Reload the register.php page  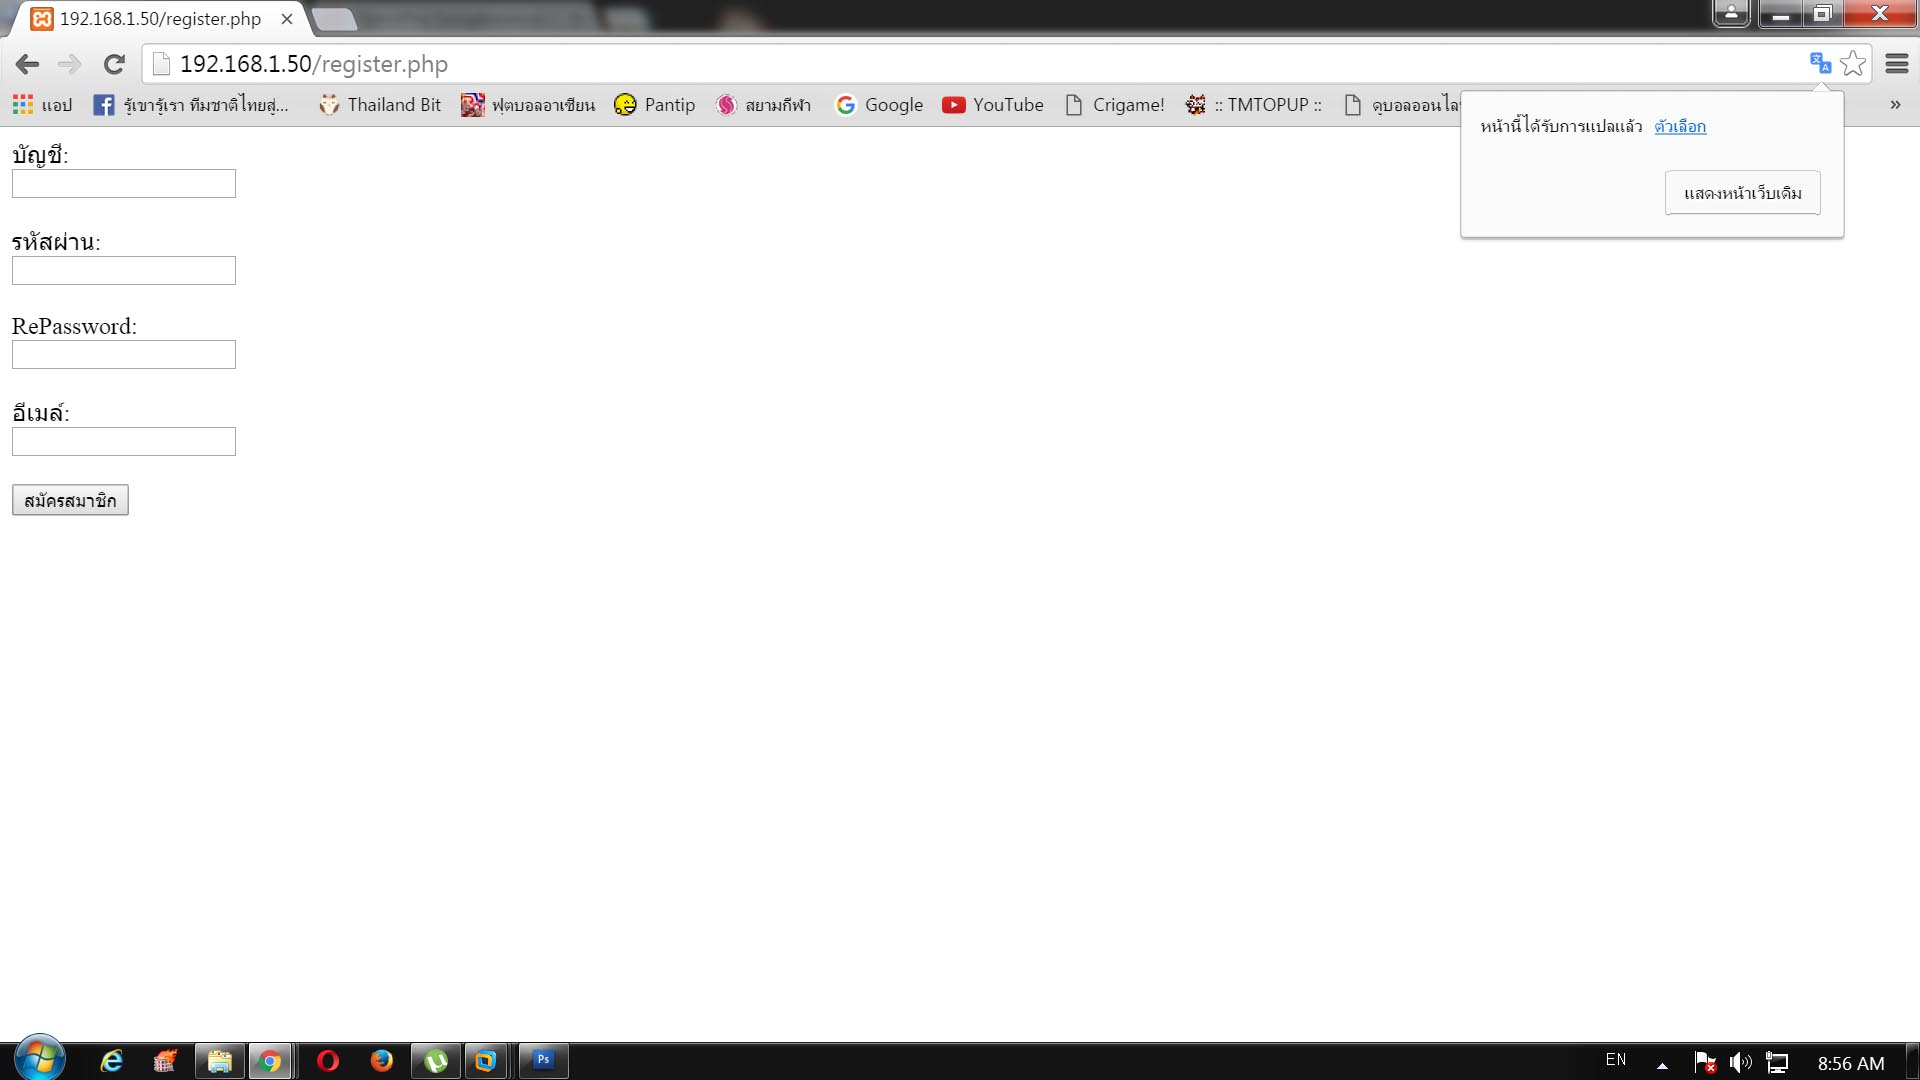[114, 65]
